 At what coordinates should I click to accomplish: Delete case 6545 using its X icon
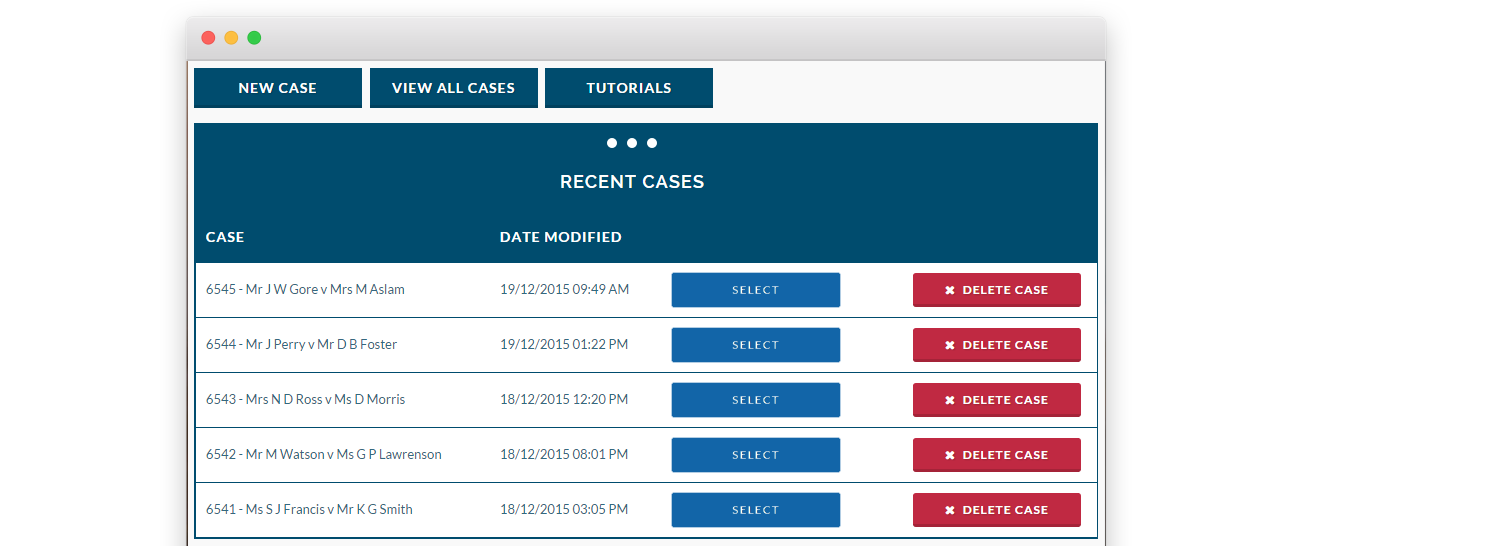[950, 290]
